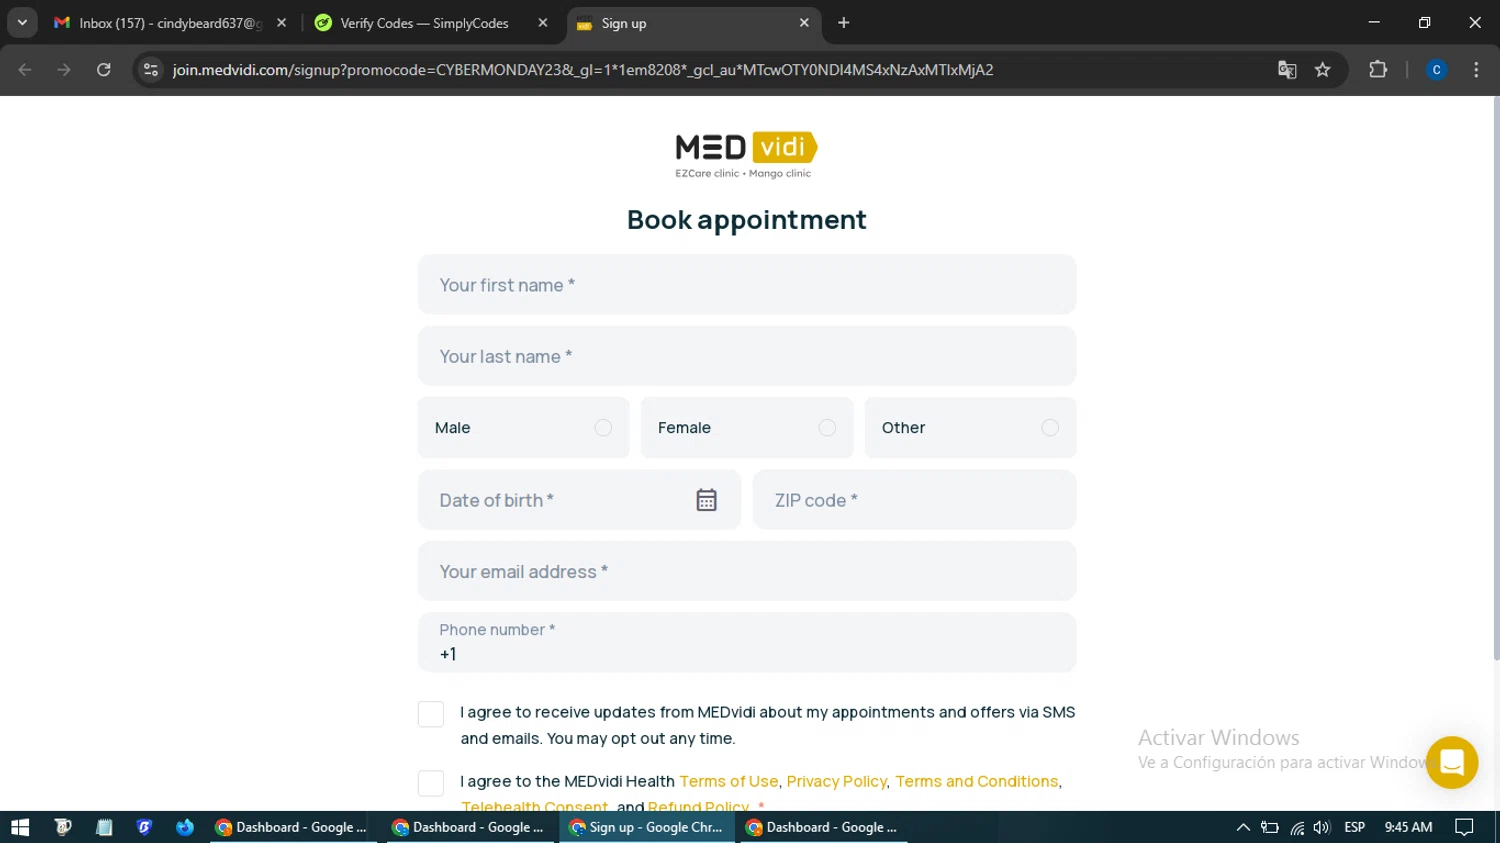Viewport: 1500px width, 843px height.
Task: Click the Your email address field
Action: click(747, 571)
